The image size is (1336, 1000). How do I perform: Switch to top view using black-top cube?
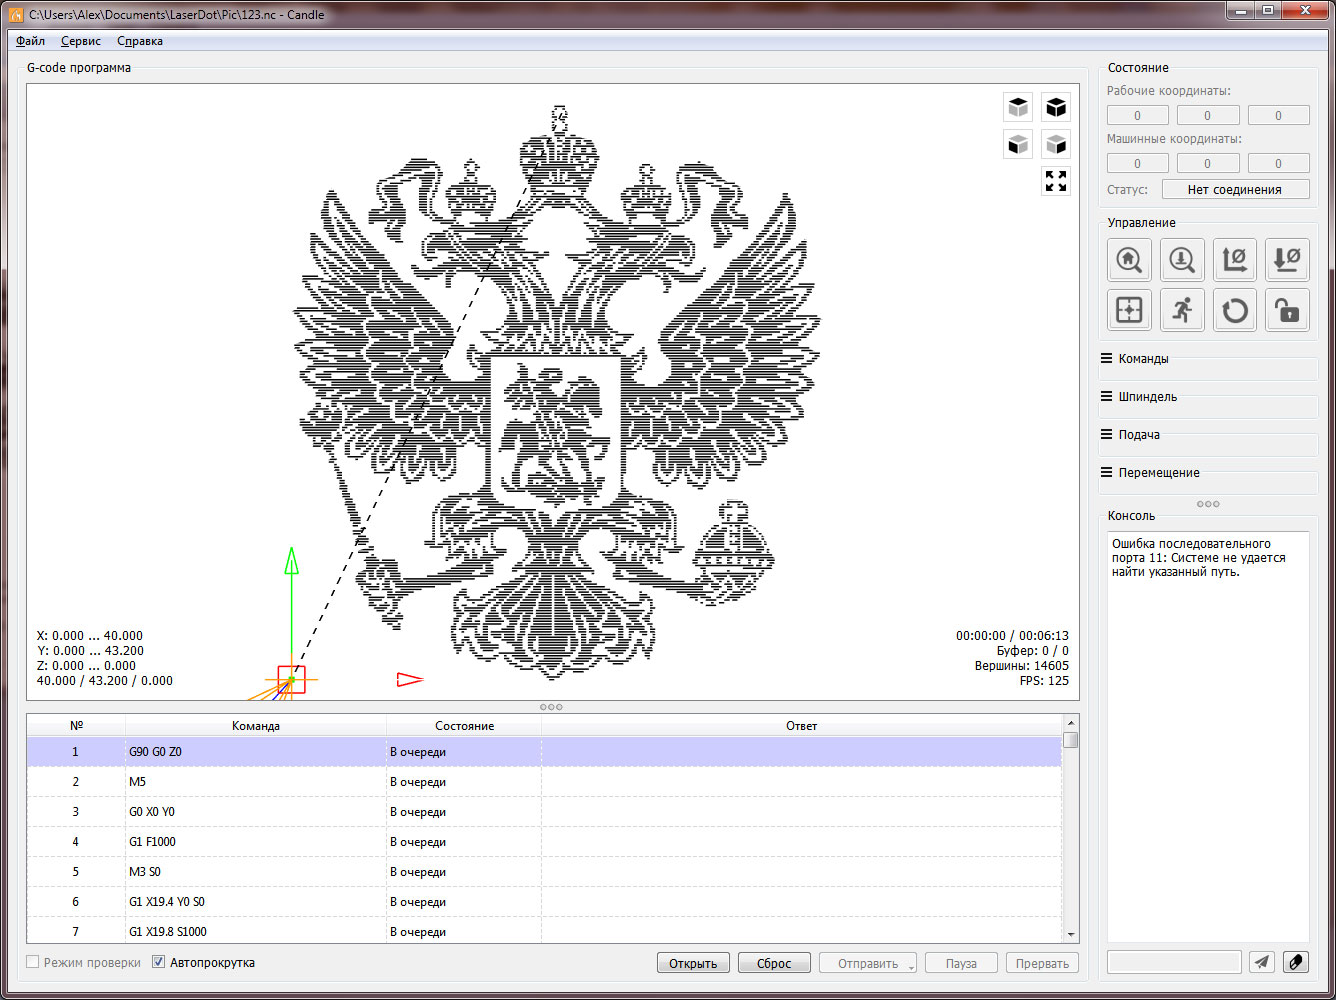pyautogui.click(x=1018, y=107)
